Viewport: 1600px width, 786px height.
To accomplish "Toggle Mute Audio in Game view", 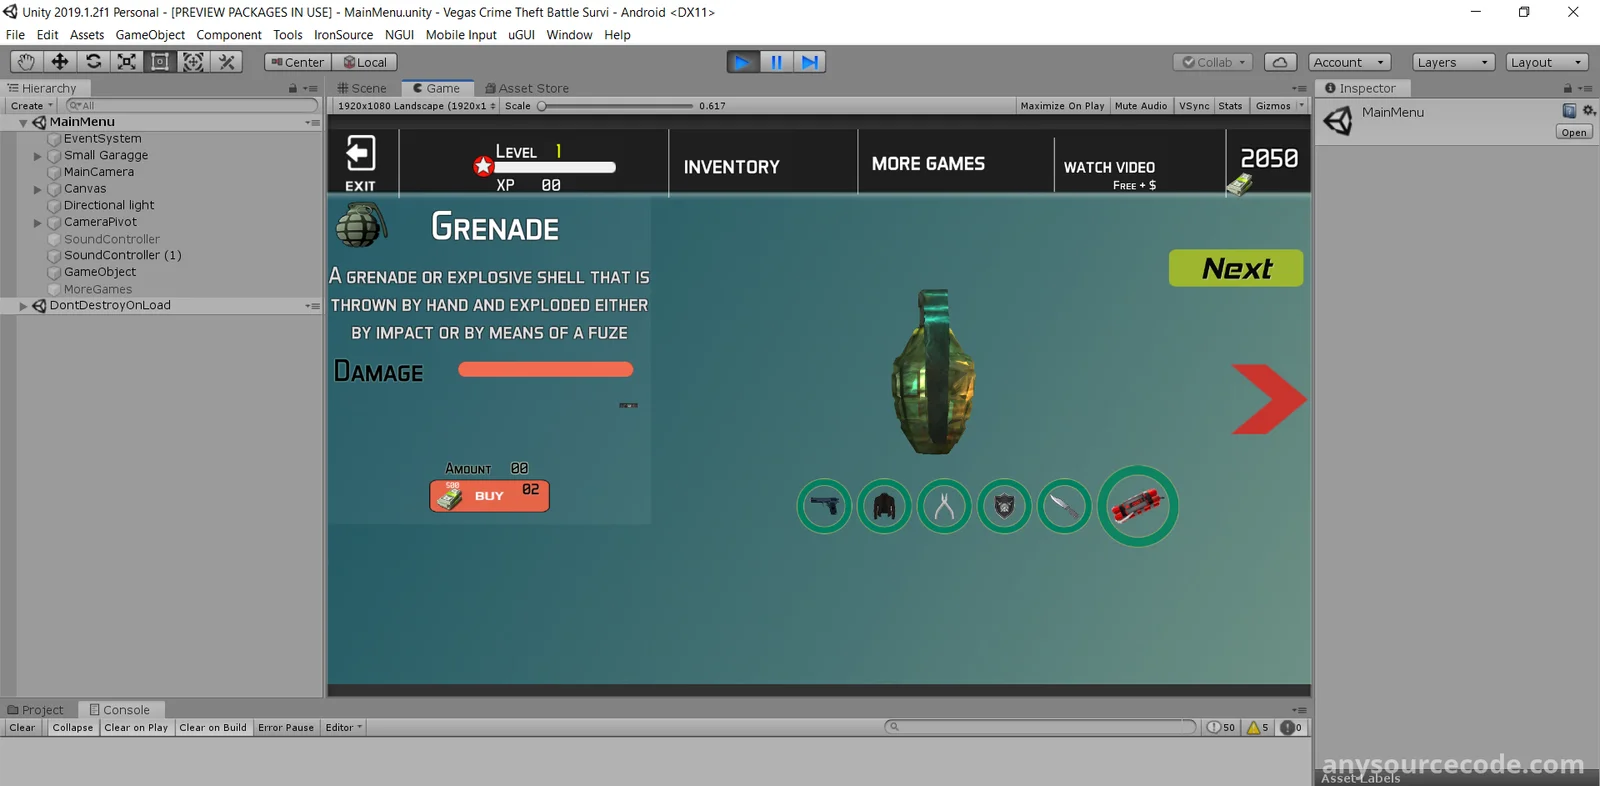I will click(x=1140, y=106).
